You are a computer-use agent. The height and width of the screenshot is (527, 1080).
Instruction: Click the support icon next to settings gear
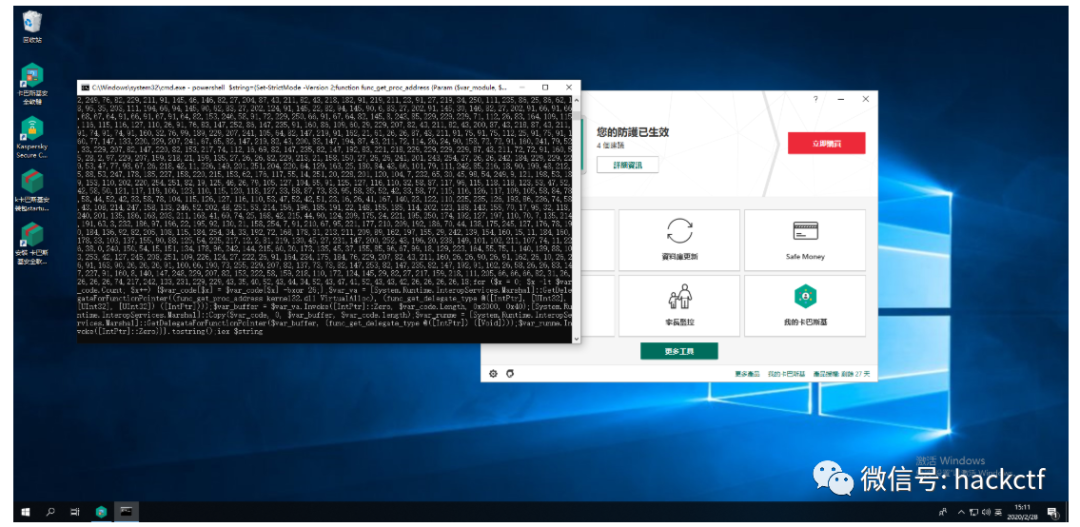click(x=510, y=373)
